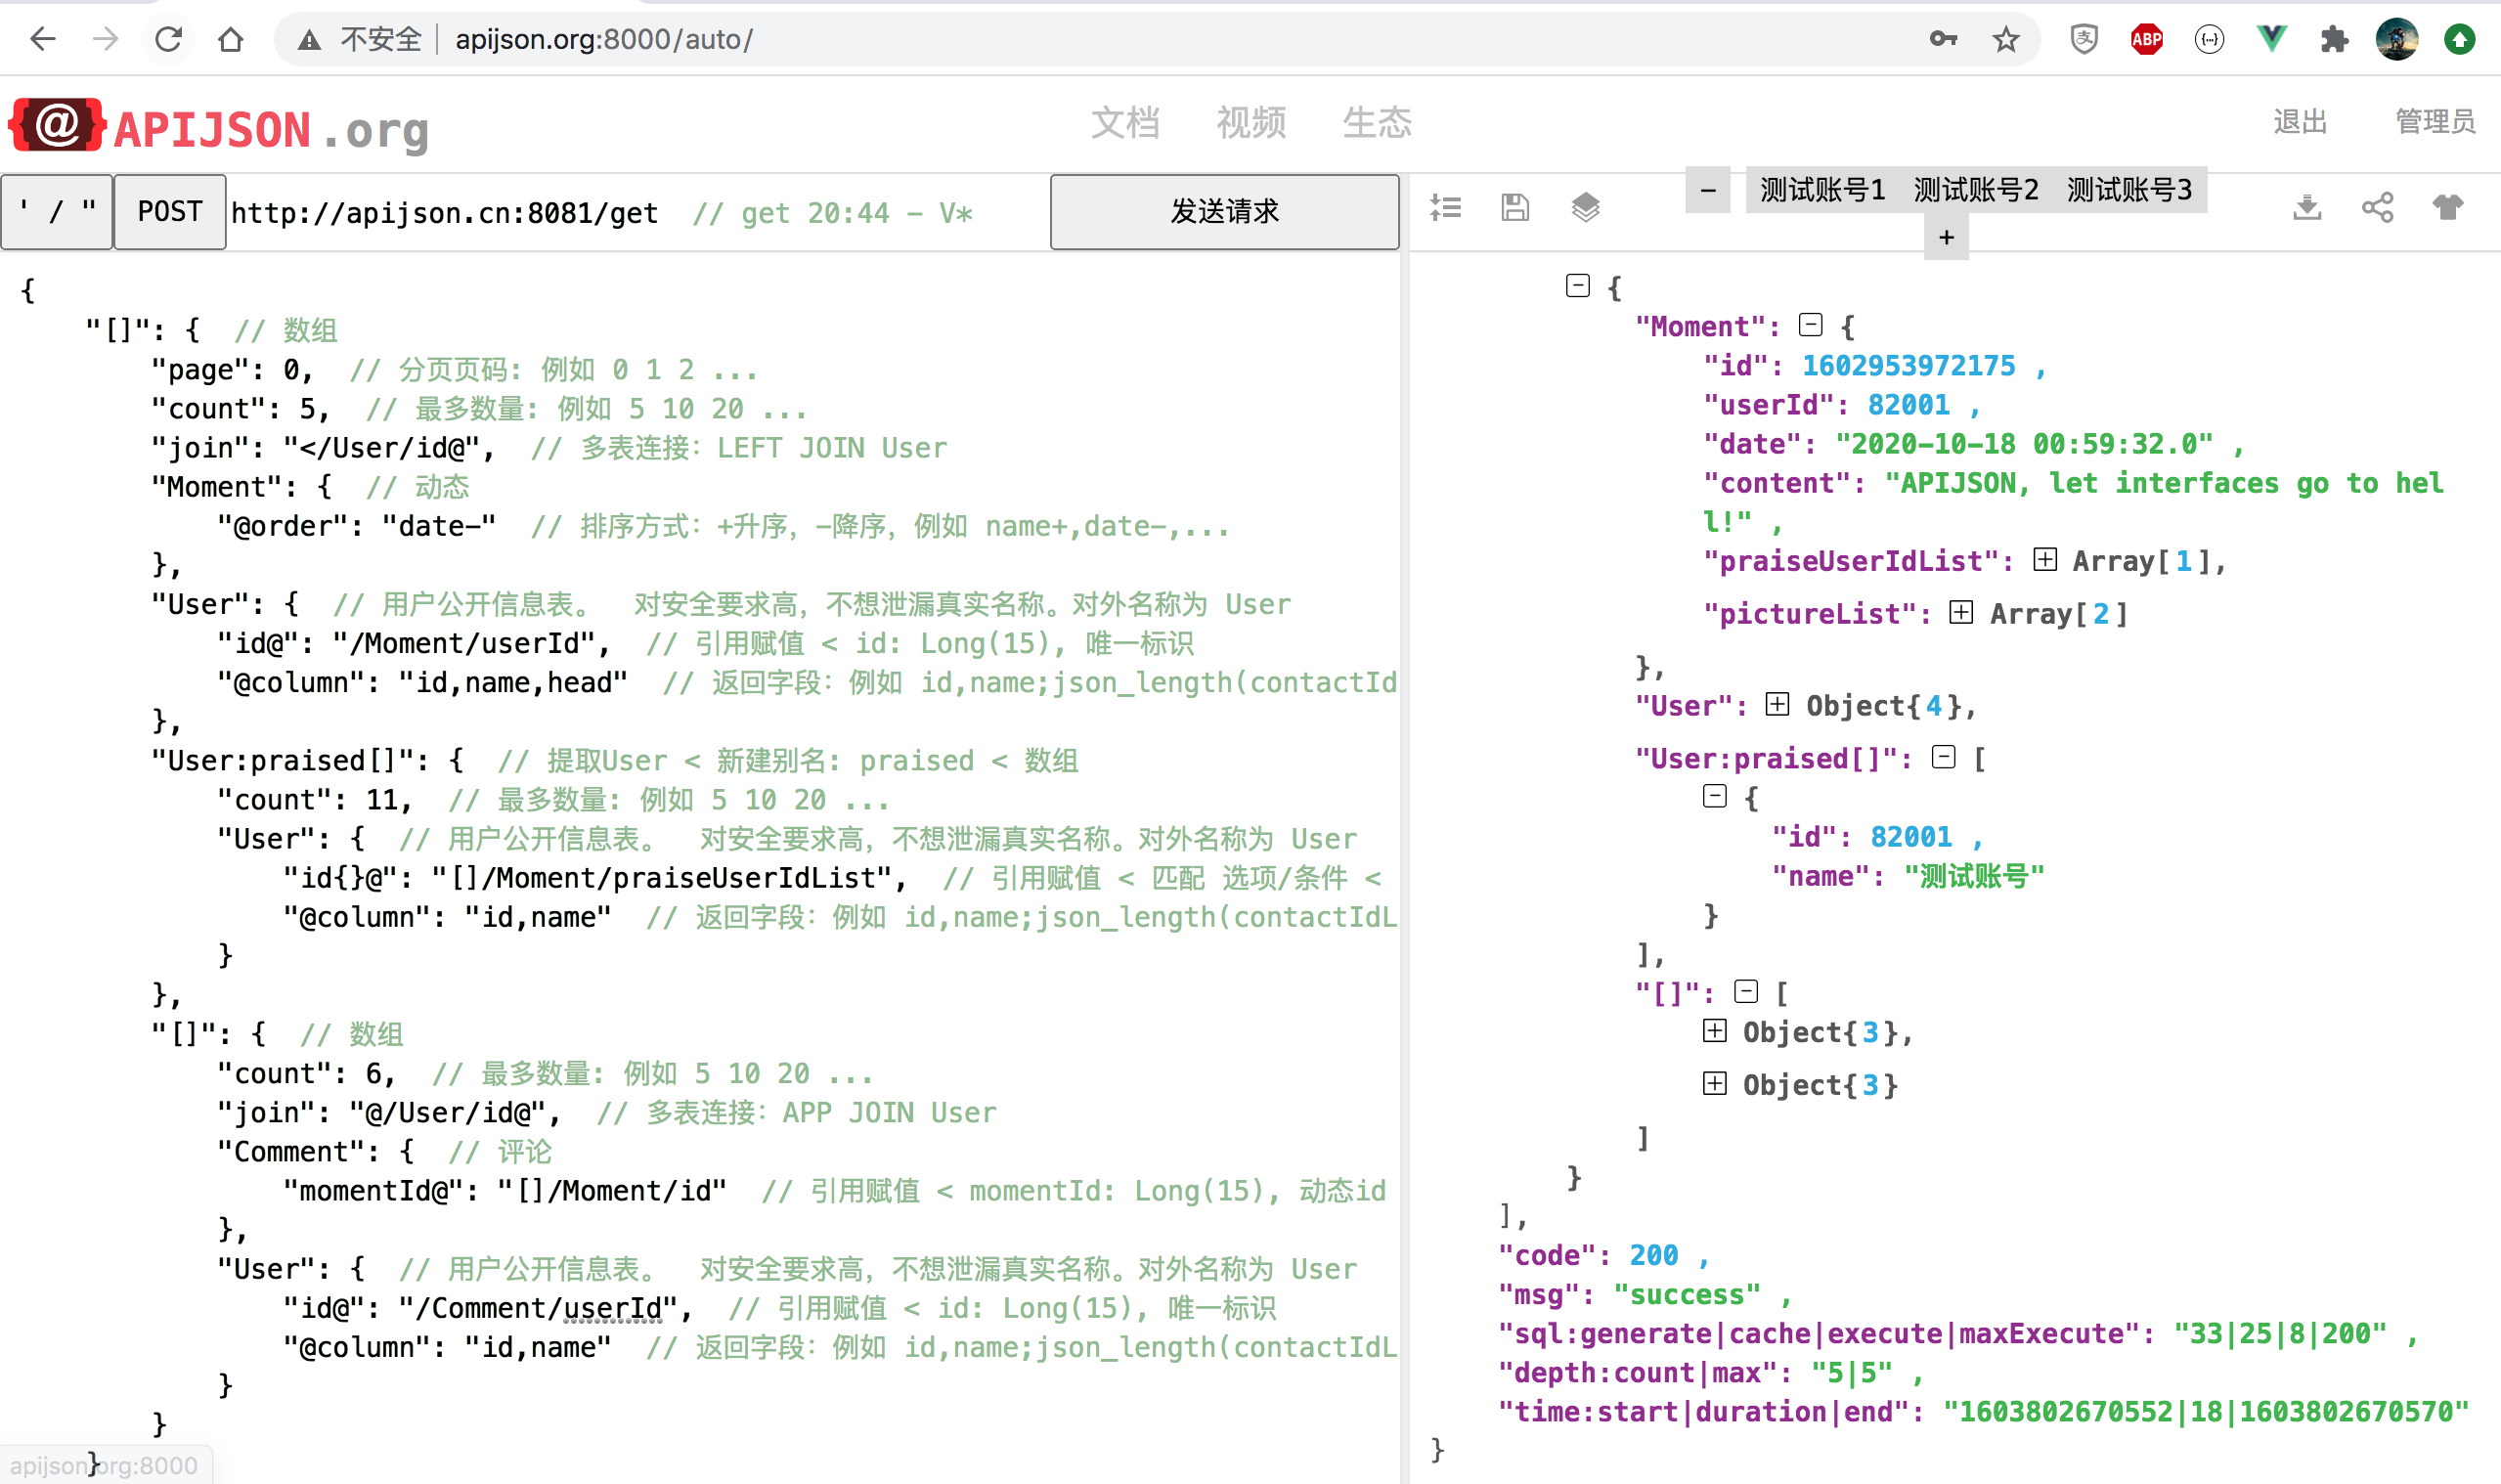The height and width of the screenshot is (1484, 2501).
Task: Open the share icon in the response panel
Action: click(2377, 208)
